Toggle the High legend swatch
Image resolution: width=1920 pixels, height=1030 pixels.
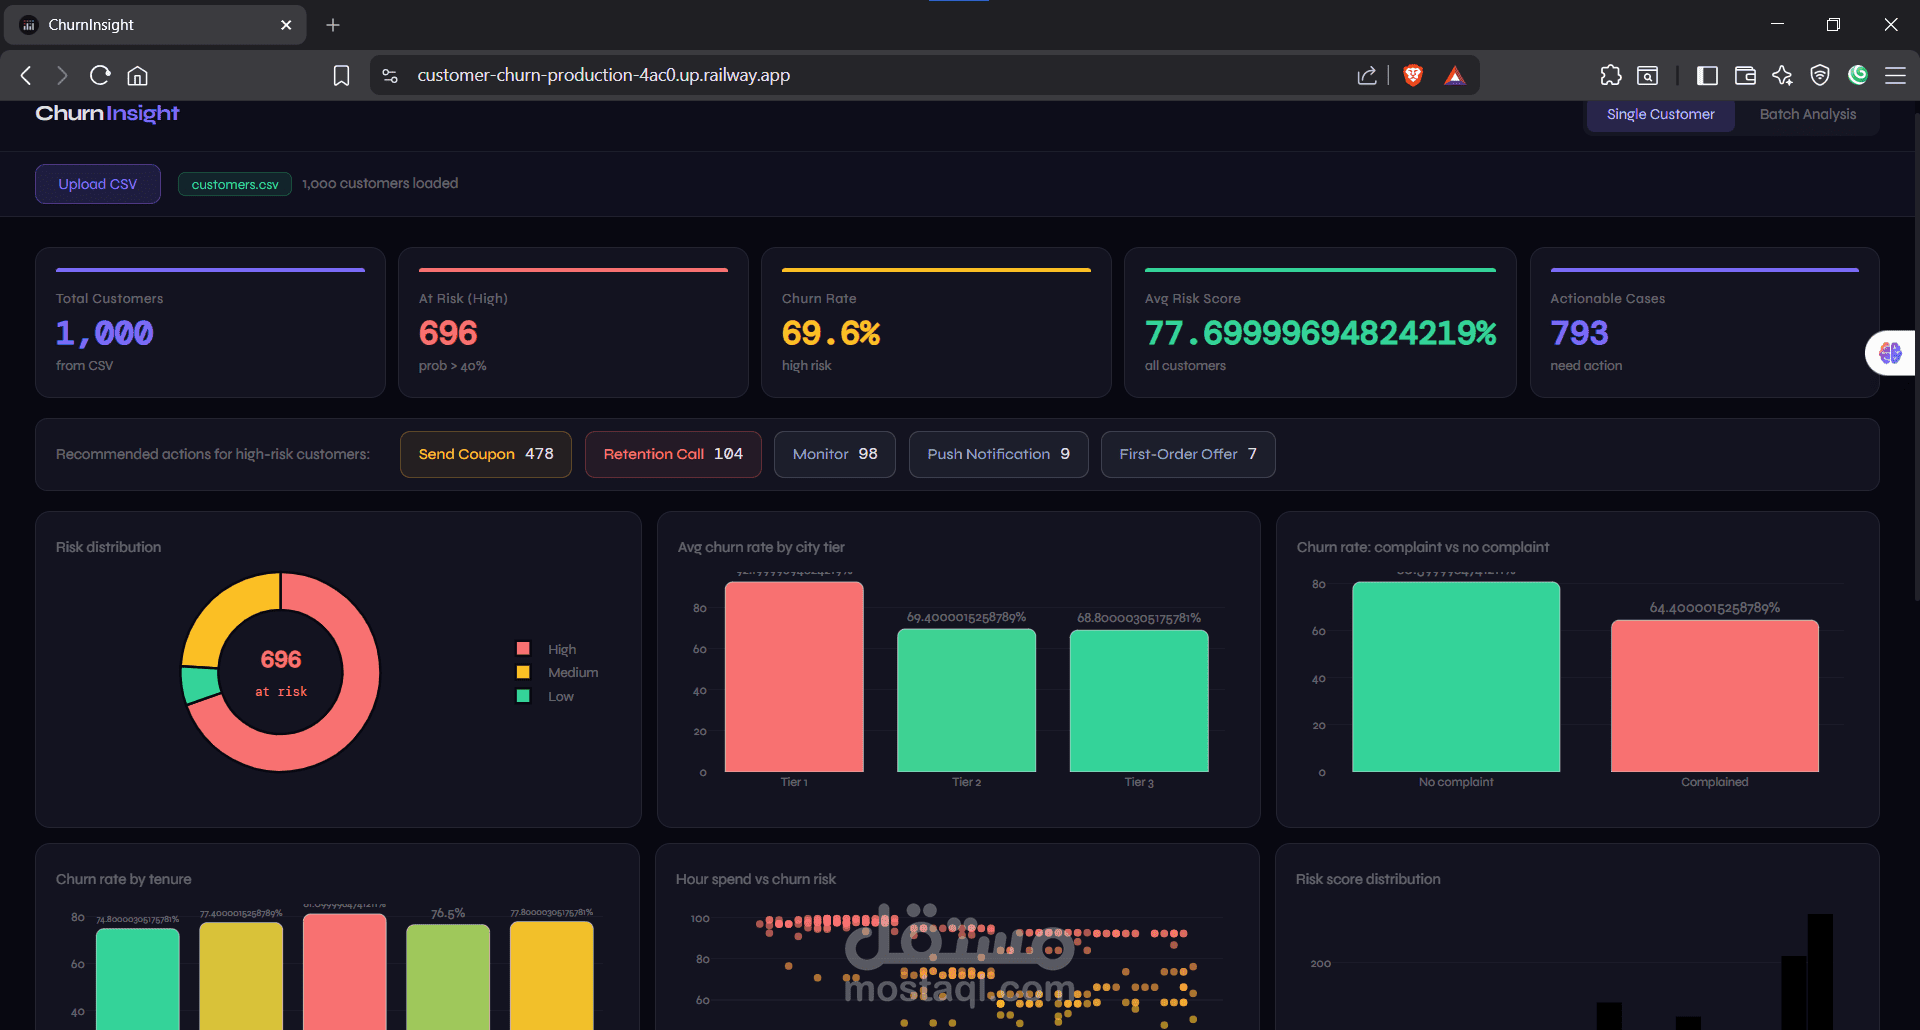coord(523,649)
